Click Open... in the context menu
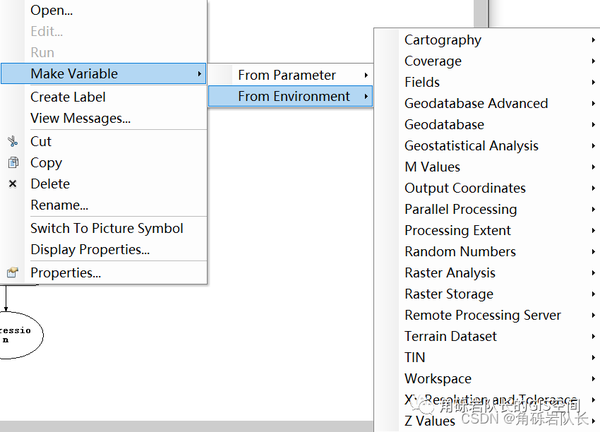This screenshot has height=432, width=600. tap(52, 10)
